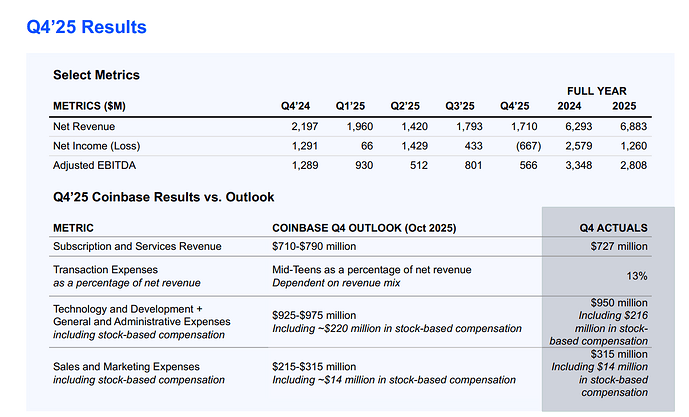Viewport: 689px width, 417px height.
Task: Click the $727 million actual value
Action: (619, 247)
